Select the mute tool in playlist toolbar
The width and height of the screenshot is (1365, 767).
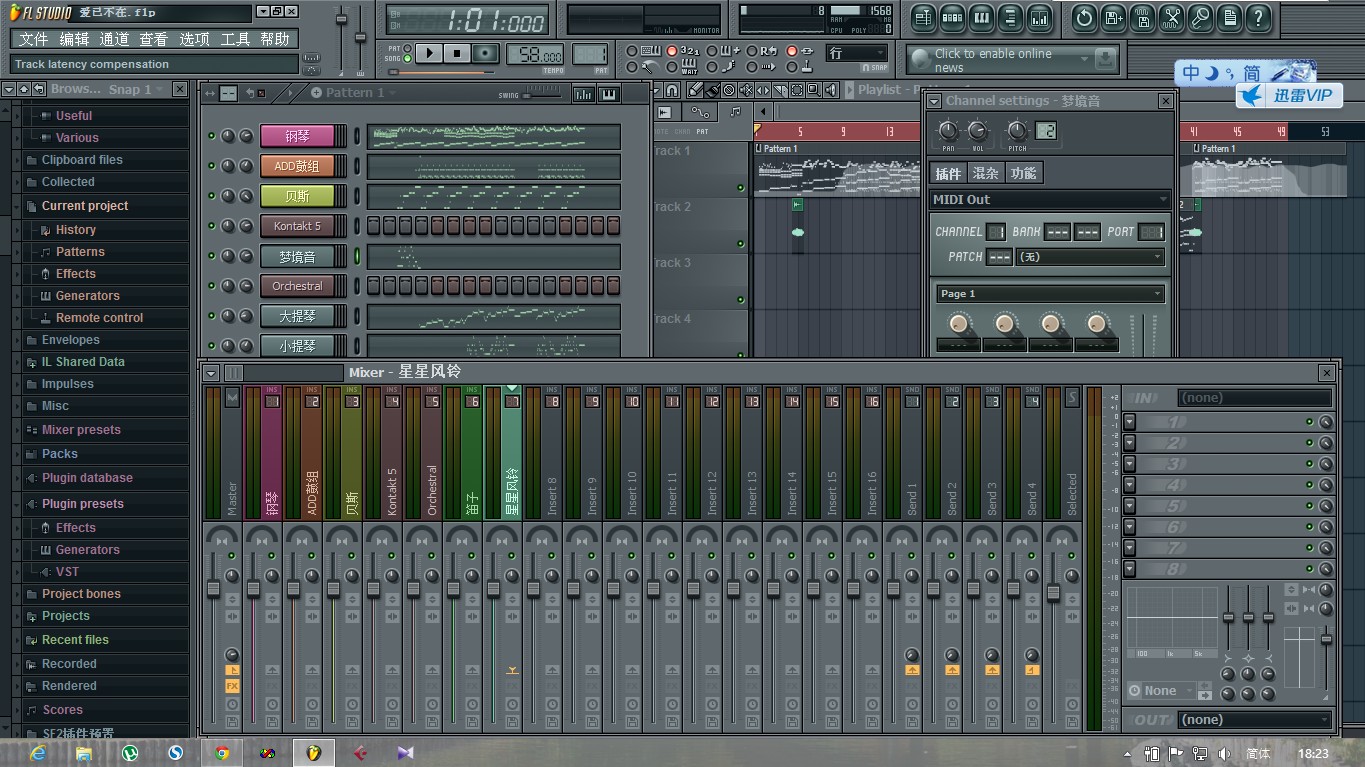coord(746,90)
